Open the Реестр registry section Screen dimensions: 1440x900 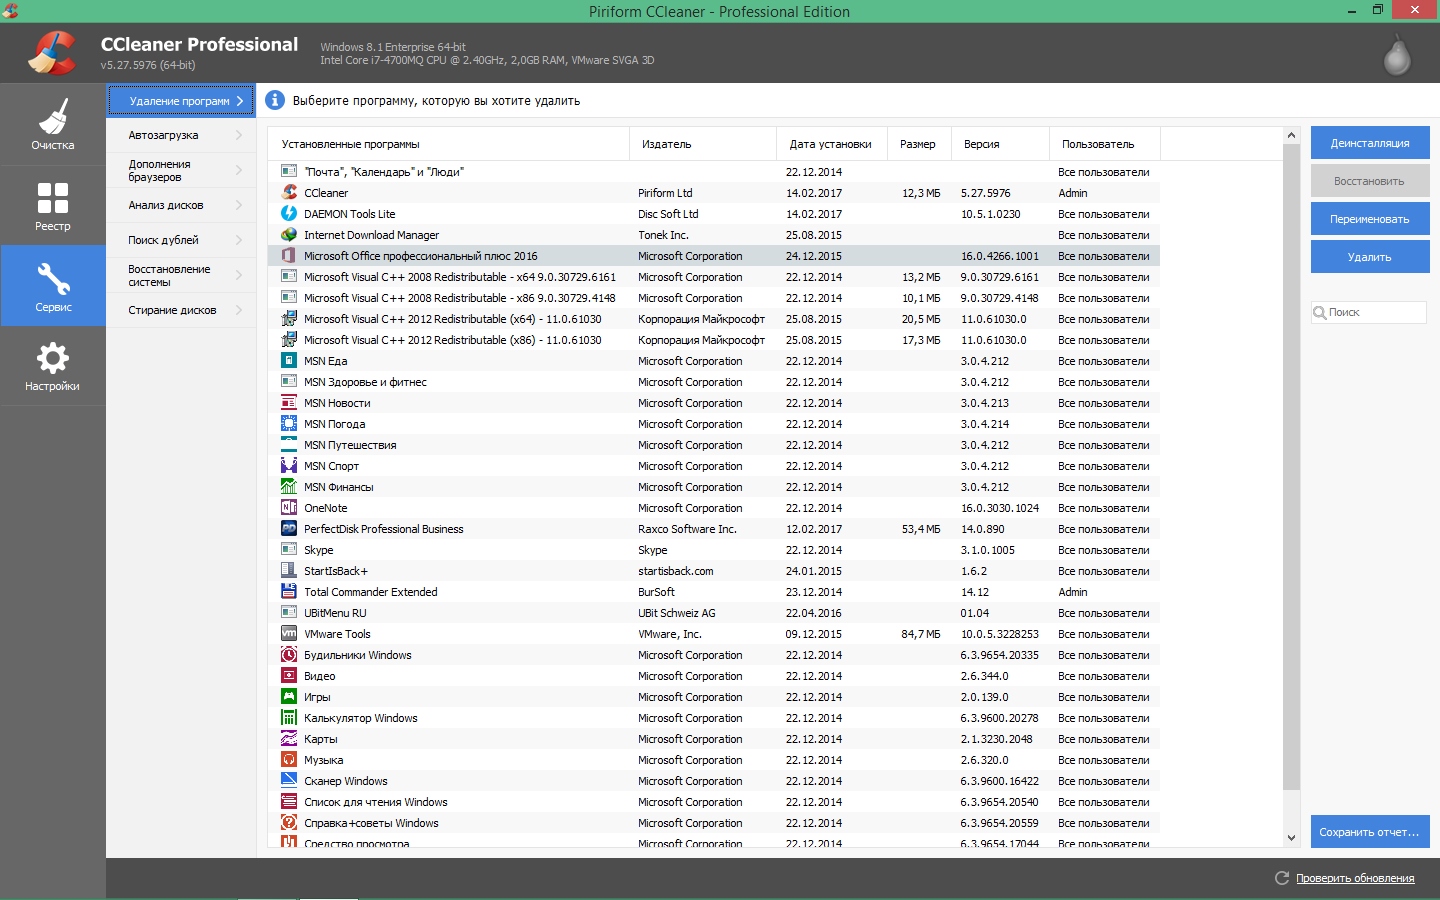tap(52, 205)
